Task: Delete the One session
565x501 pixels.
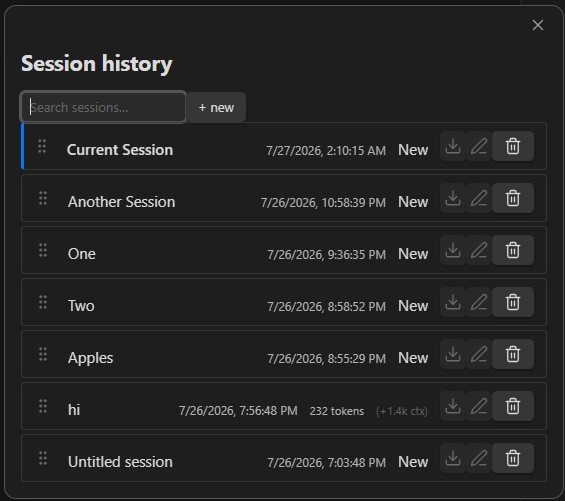Action: 513,250
